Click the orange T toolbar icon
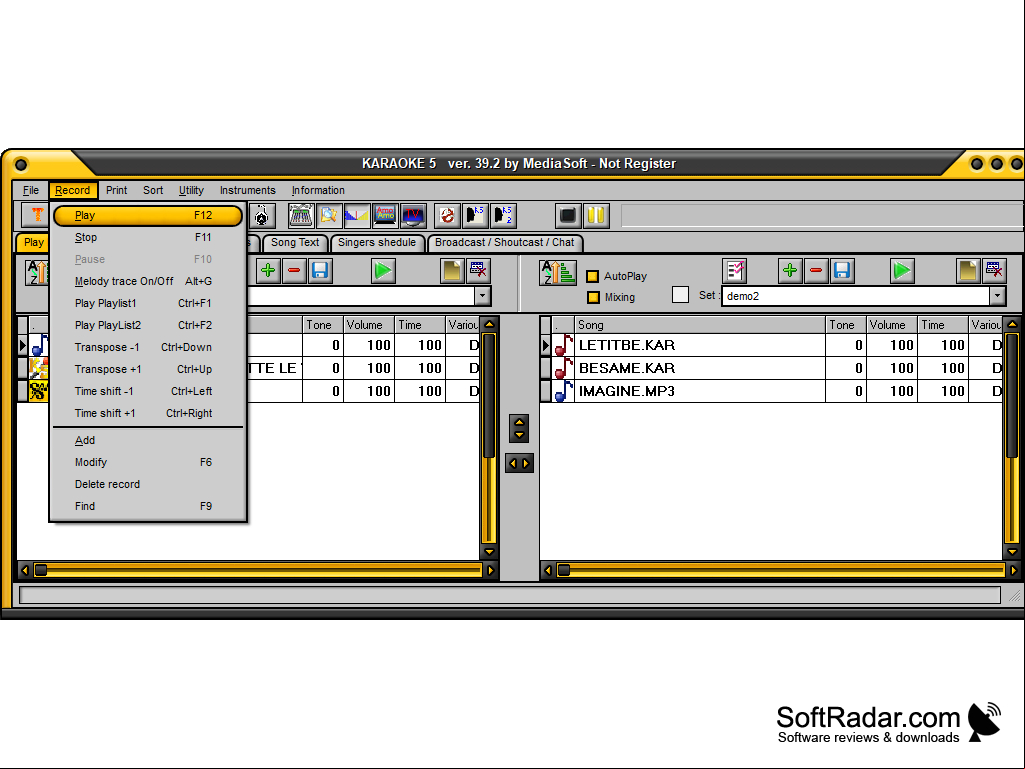The width and height of the screenshot is (1025, 769). [x=36, y=215]
